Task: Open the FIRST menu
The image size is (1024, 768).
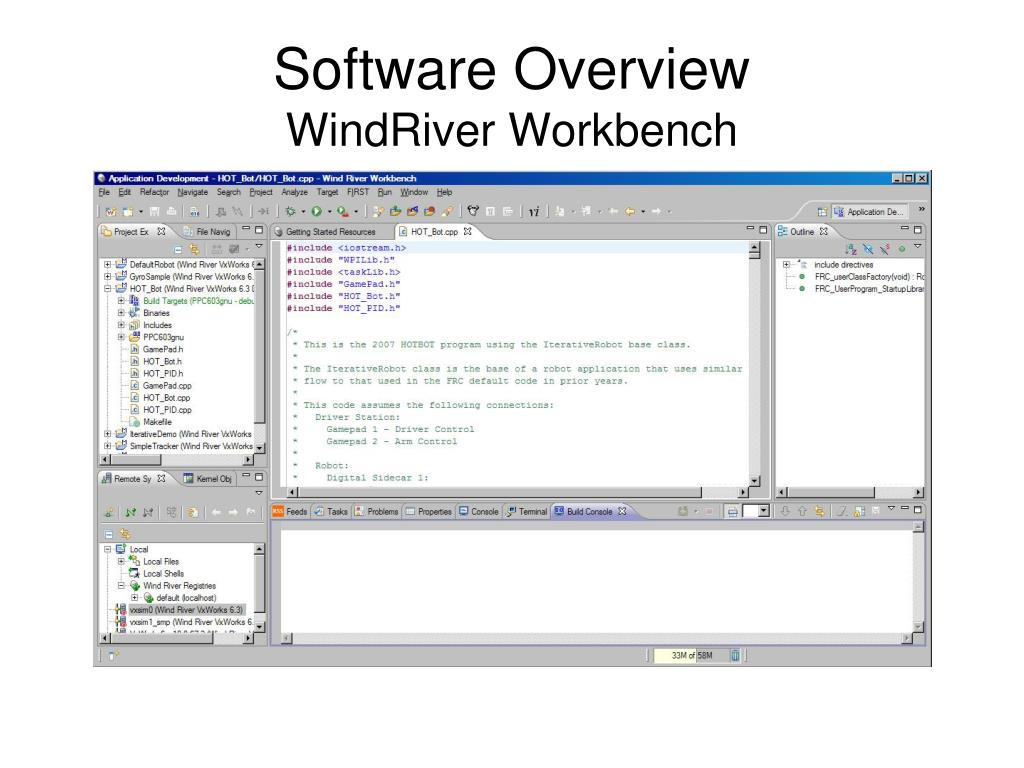Action: [358, 192]
